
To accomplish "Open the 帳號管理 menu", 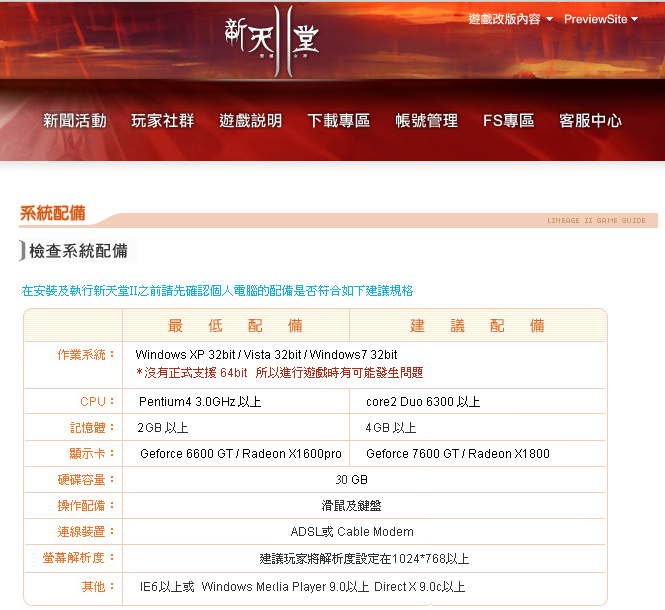I will [427, 121].
